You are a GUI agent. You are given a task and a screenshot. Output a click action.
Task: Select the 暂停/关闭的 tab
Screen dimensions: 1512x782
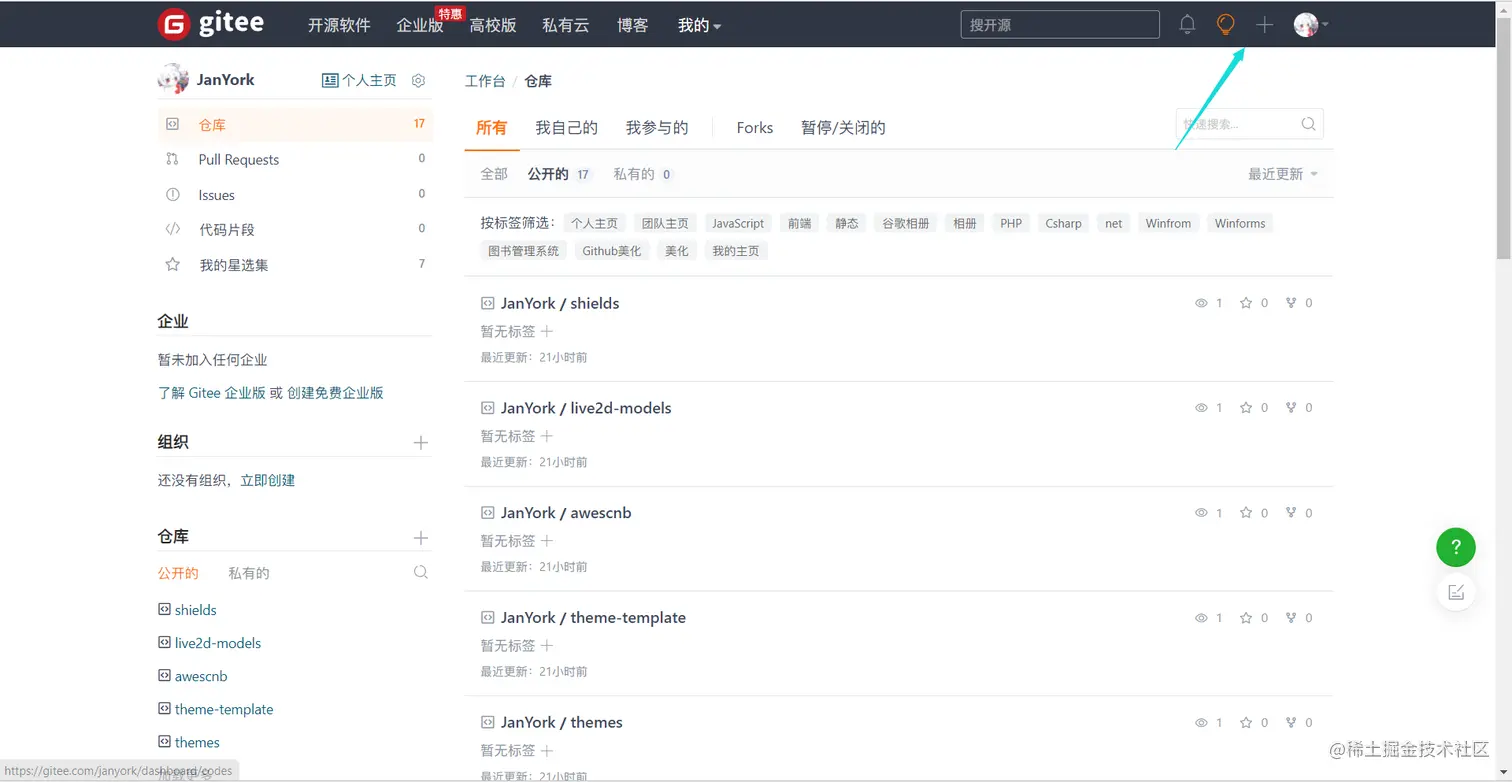[x=843, y=127]
